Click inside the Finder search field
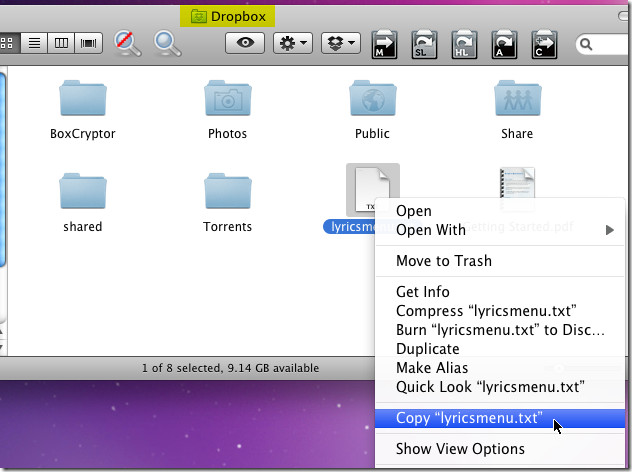This screenshot has height=472, width=632. (608, 44)
